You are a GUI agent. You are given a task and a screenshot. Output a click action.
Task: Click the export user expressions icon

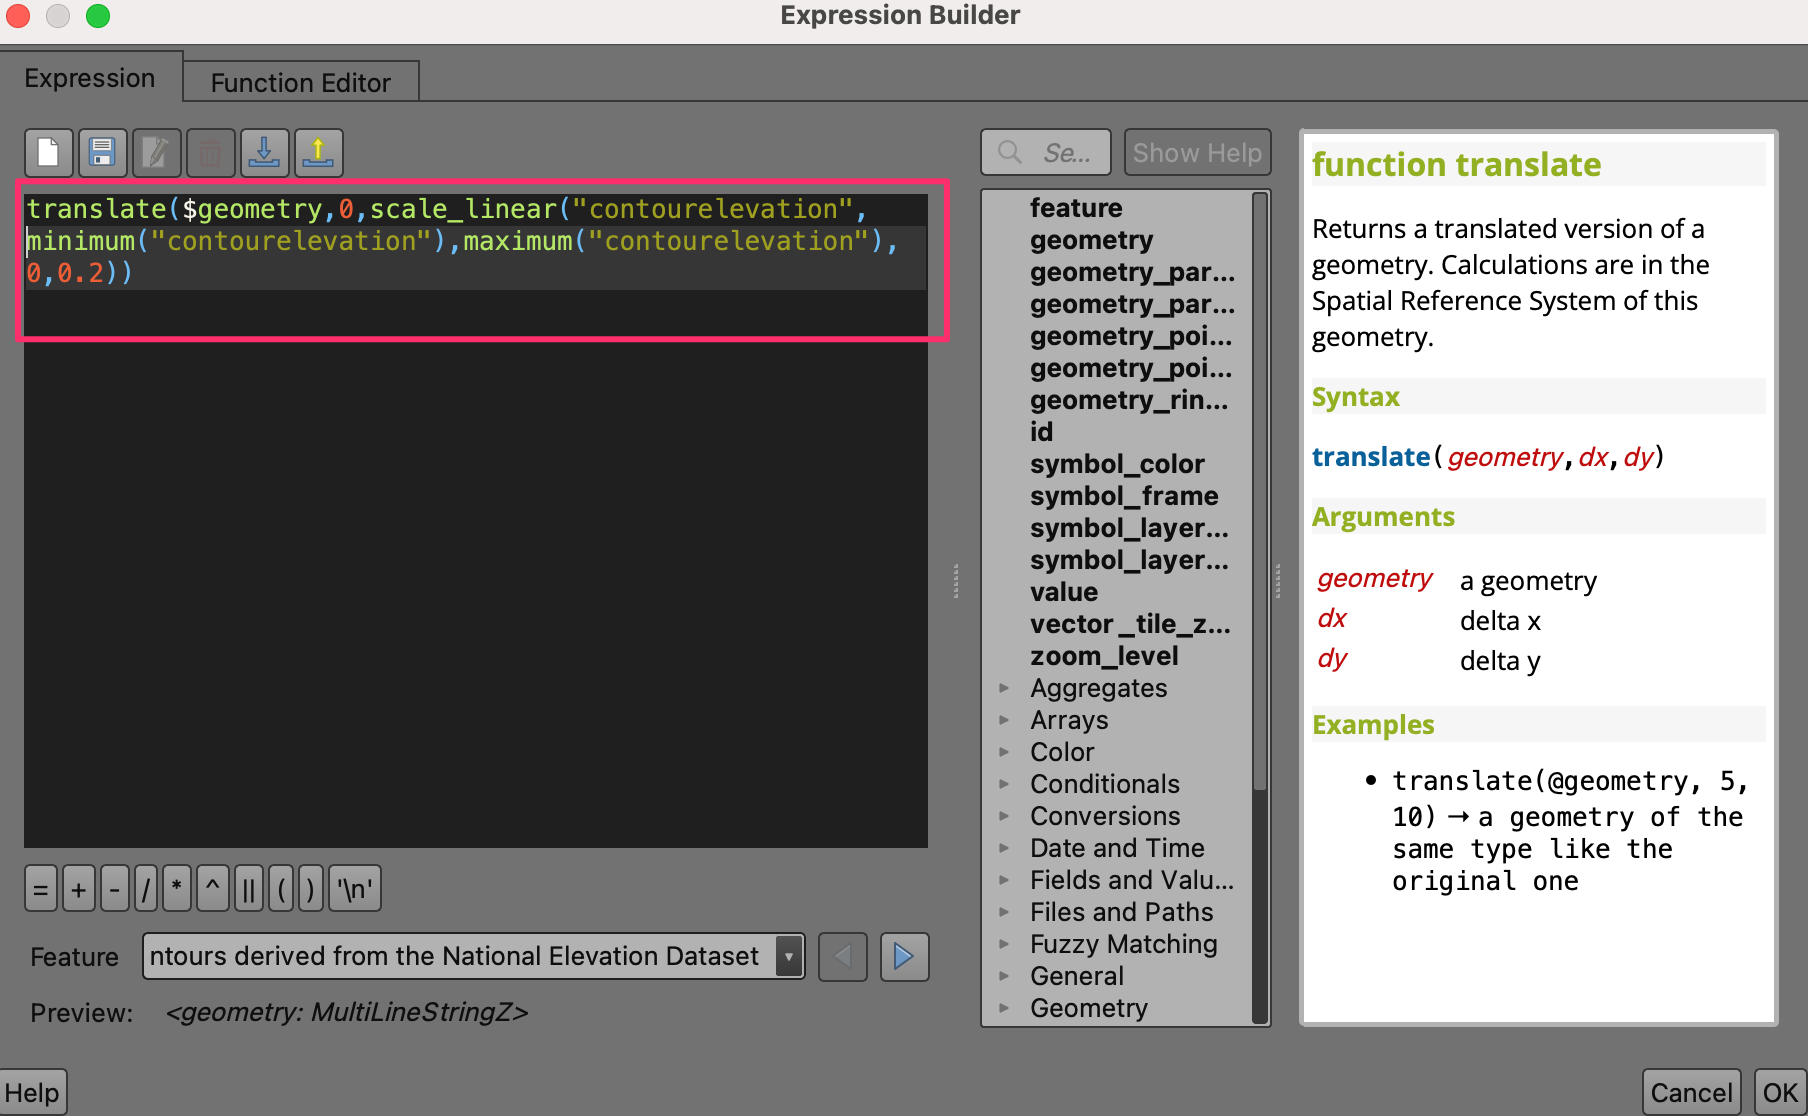click(x=318, y=153)
